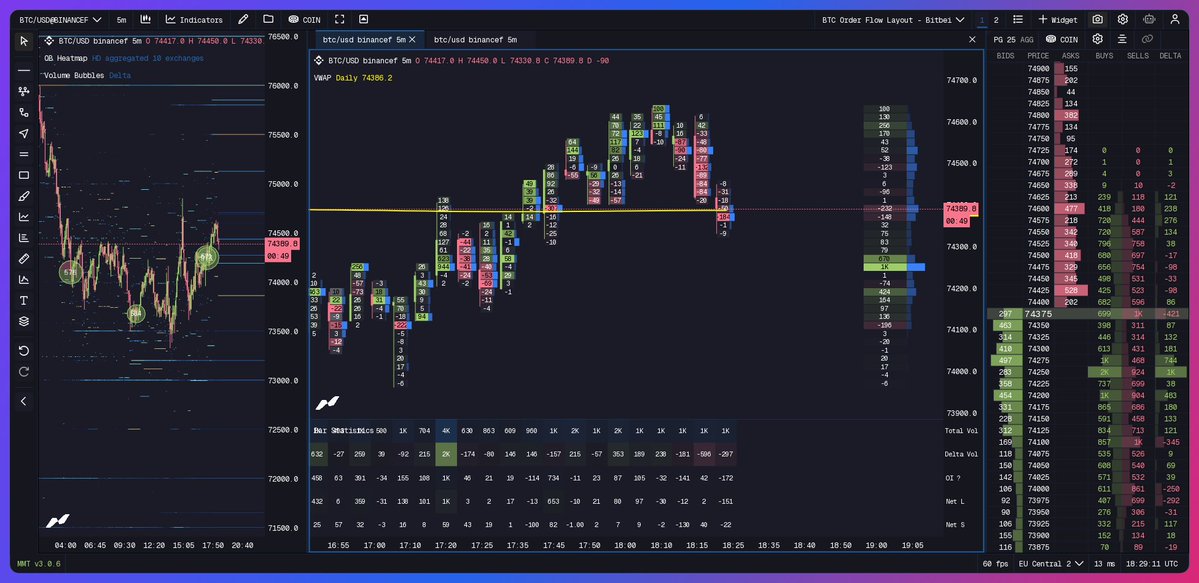Screen dimensions: 1199x583
Task: Select the rectangle shape tool
Action: pyautogui.click(x=24, y=175)
